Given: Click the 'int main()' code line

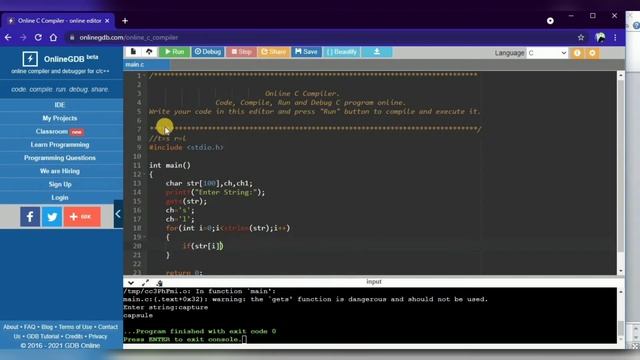Looking at the screenshot, I should [x=170, y=165].
